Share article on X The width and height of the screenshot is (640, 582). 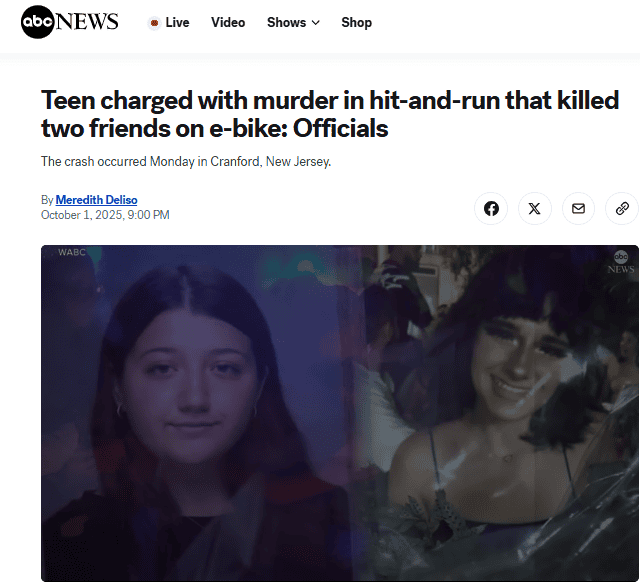click(x=535, y=209)
